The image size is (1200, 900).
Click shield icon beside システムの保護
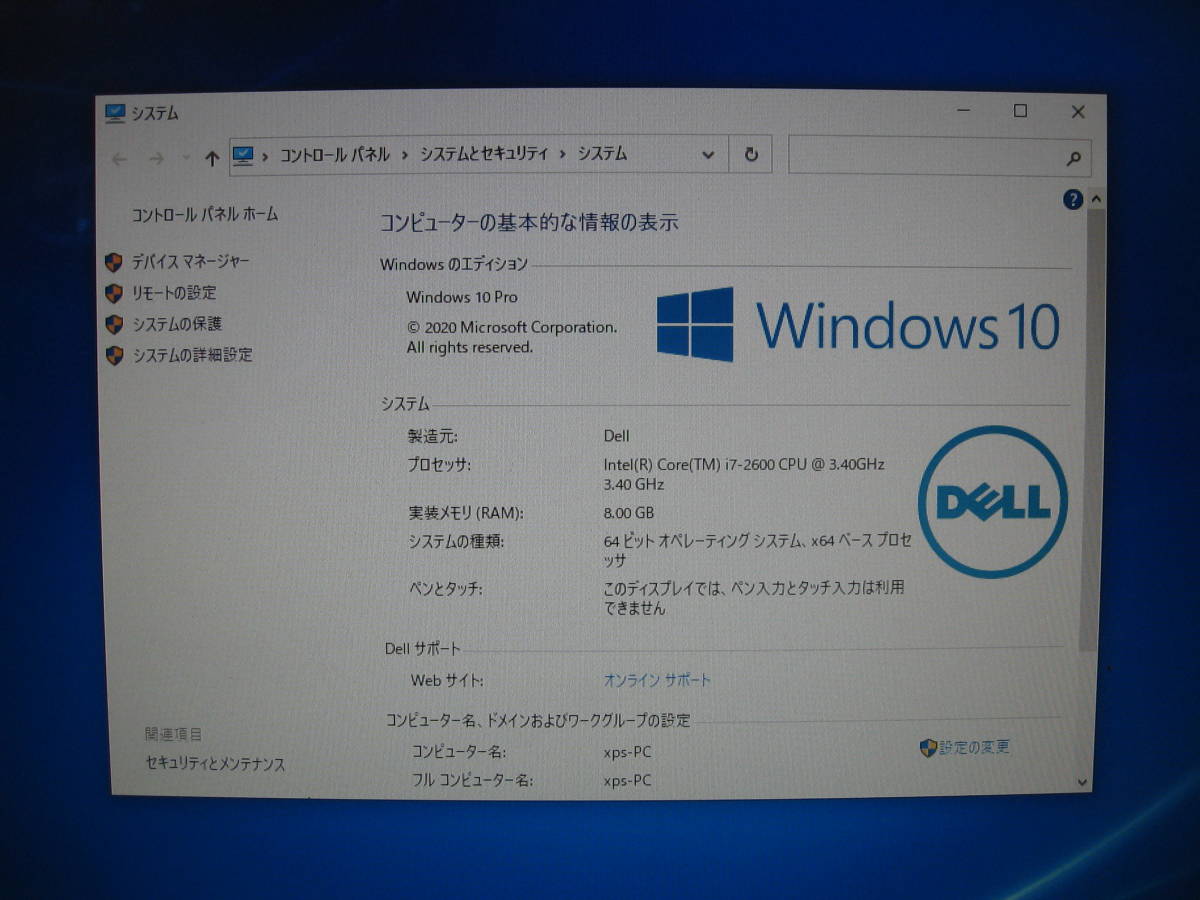[x=114, y=324]
